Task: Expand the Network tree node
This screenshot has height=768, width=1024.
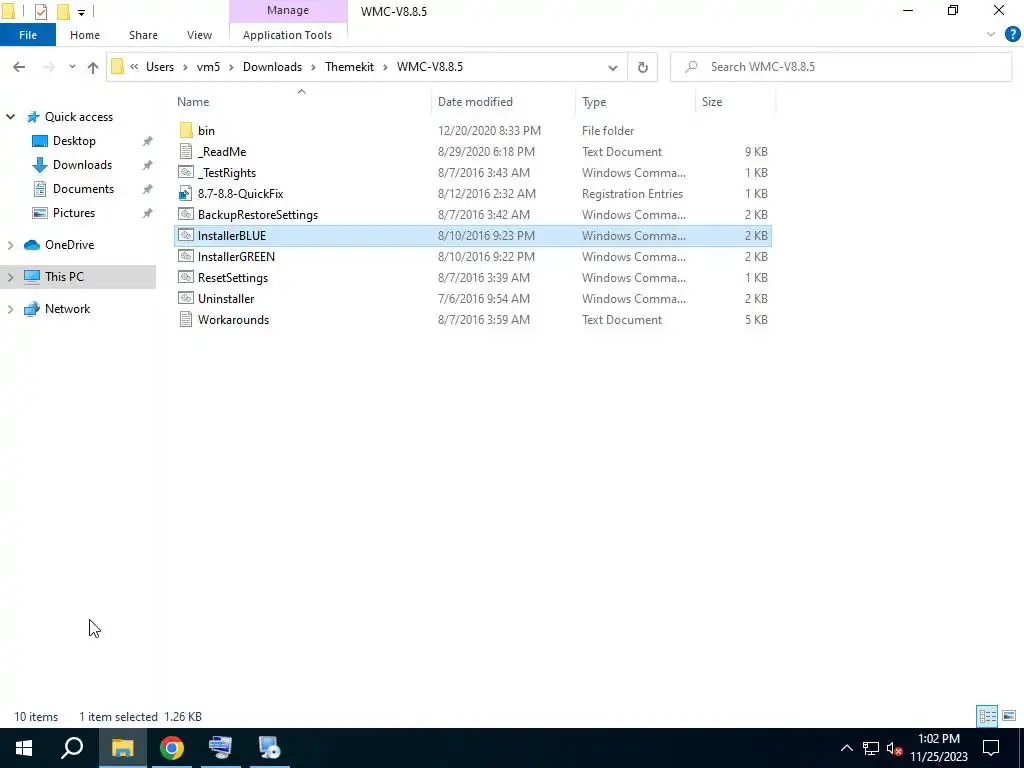Action: click(10, 309)
